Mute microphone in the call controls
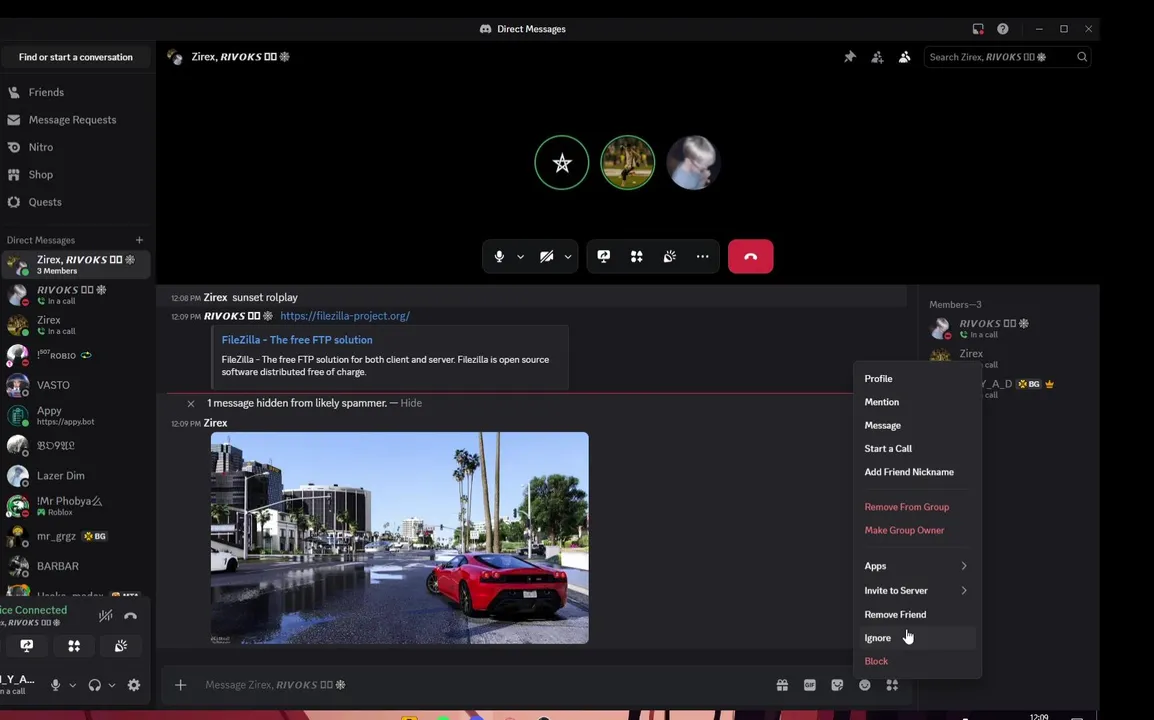Image resolution: width=1154 pixels, height=720 pixels. 499,256
